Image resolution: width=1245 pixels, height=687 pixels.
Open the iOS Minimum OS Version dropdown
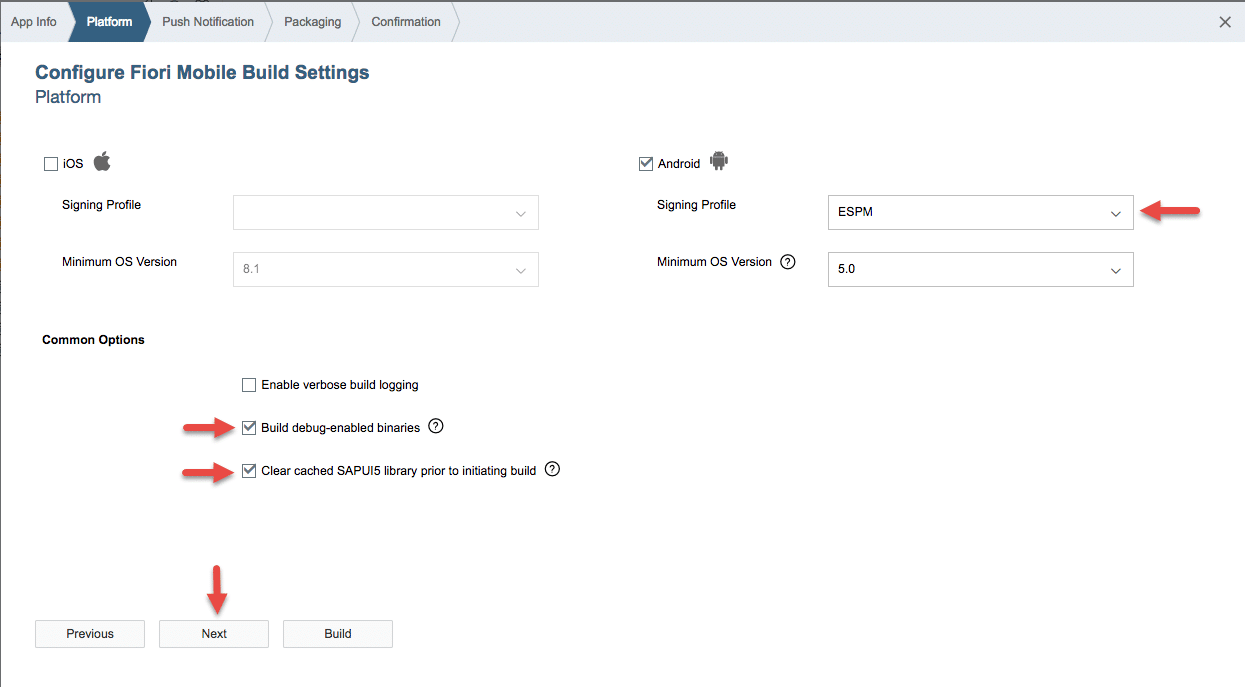[x=385, y=270]
